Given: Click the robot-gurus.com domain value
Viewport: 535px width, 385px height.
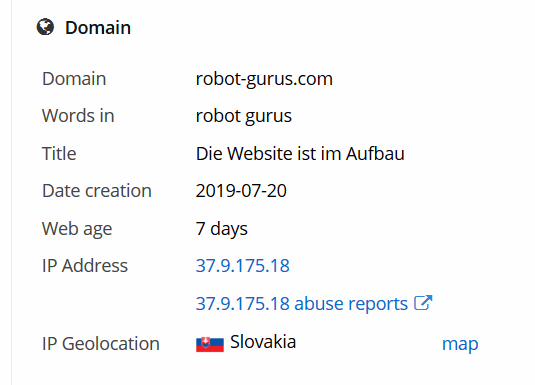Looking at the screenshot, I should tap(264, 79).
